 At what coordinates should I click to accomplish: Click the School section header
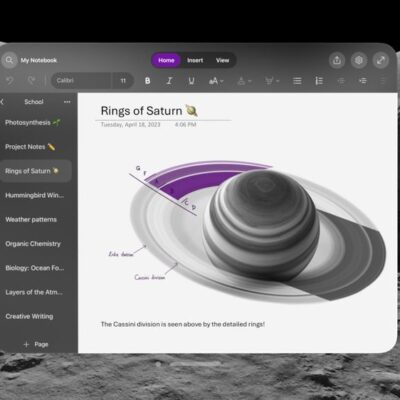click(x=34, y=102)
